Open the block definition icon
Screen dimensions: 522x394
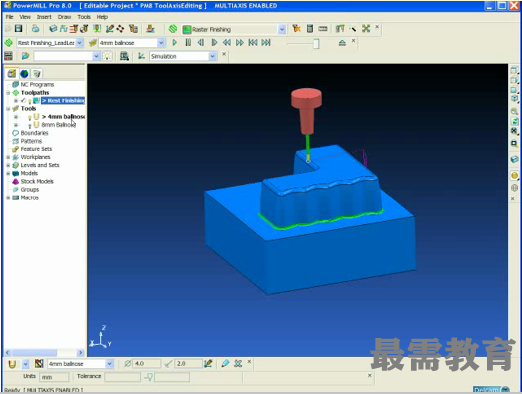pos(53,29)
